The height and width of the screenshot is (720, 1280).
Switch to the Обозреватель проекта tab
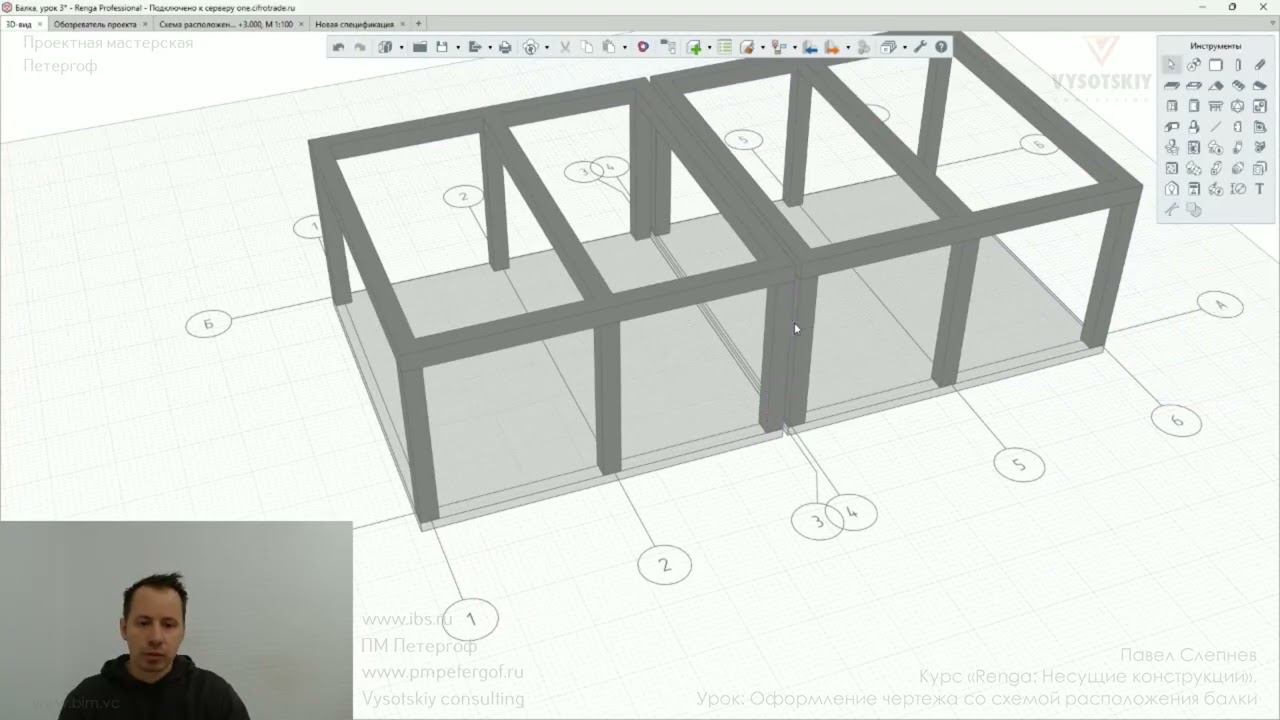point(95,24)
